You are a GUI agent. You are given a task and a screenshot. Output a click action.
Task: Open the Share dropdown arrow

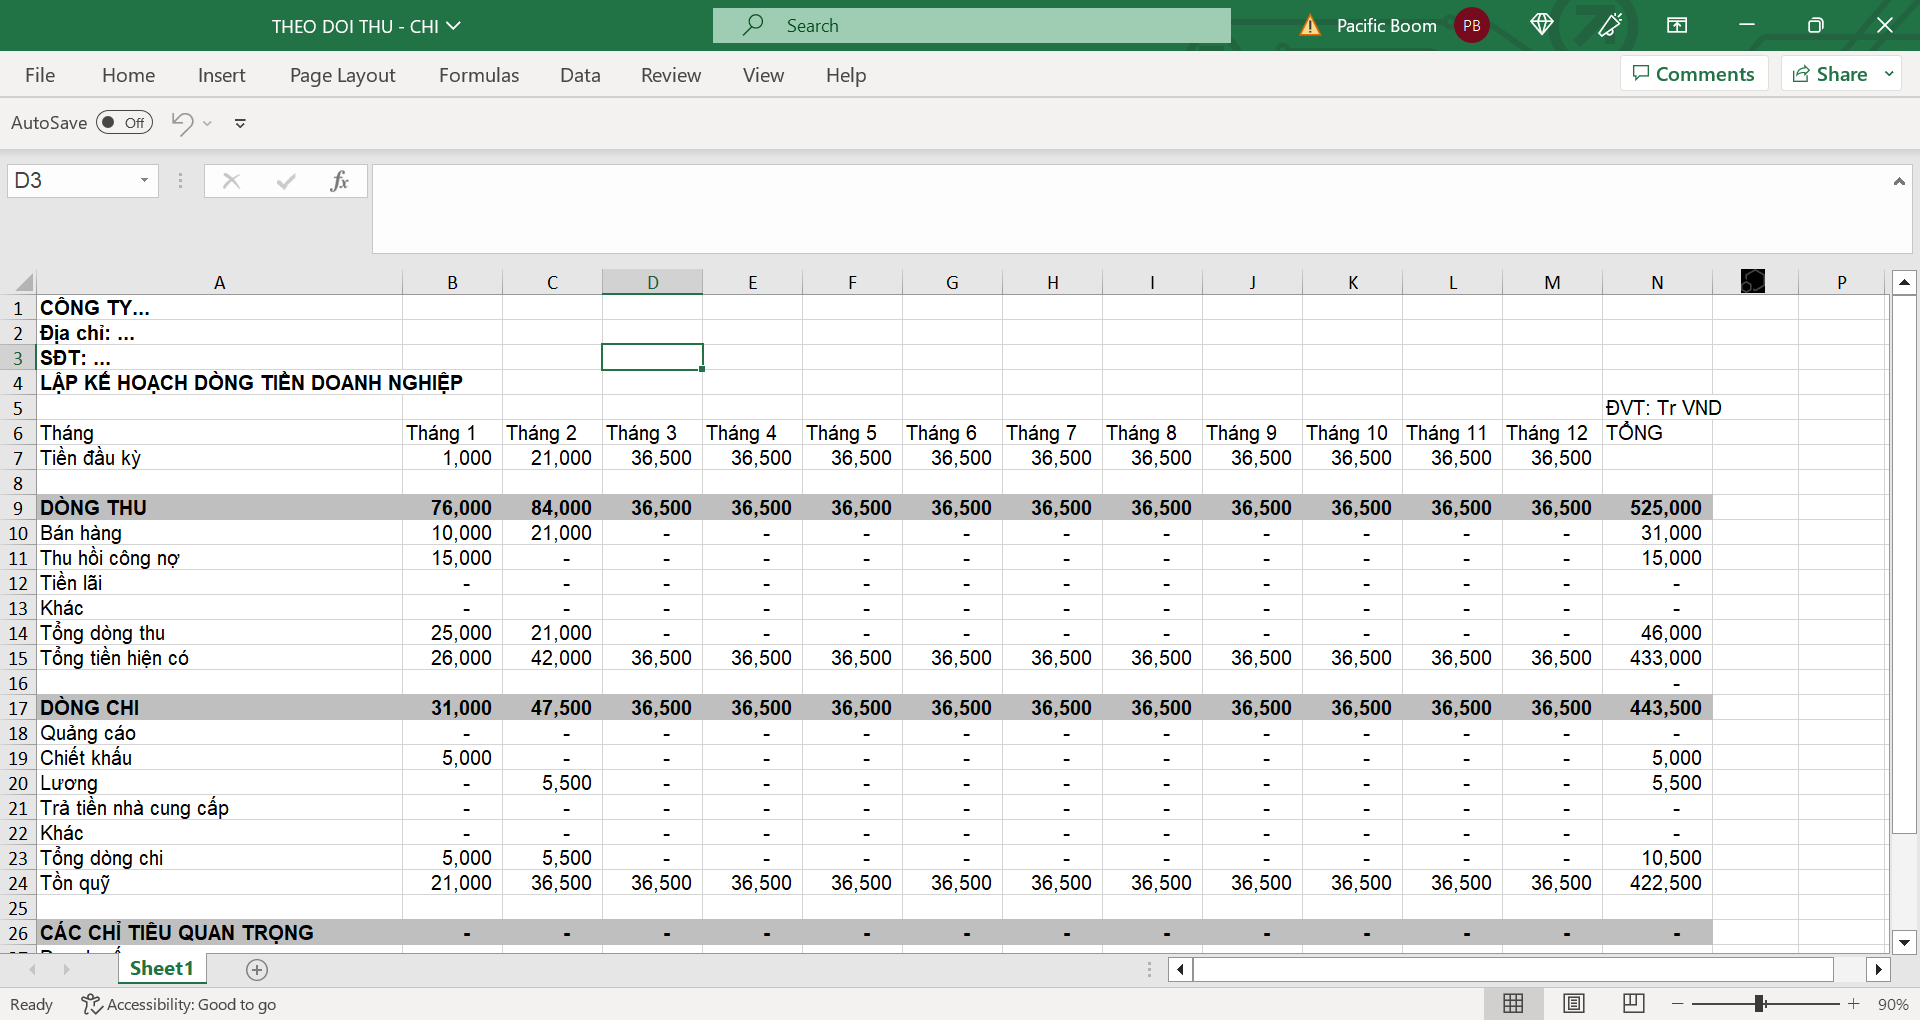1889,74
